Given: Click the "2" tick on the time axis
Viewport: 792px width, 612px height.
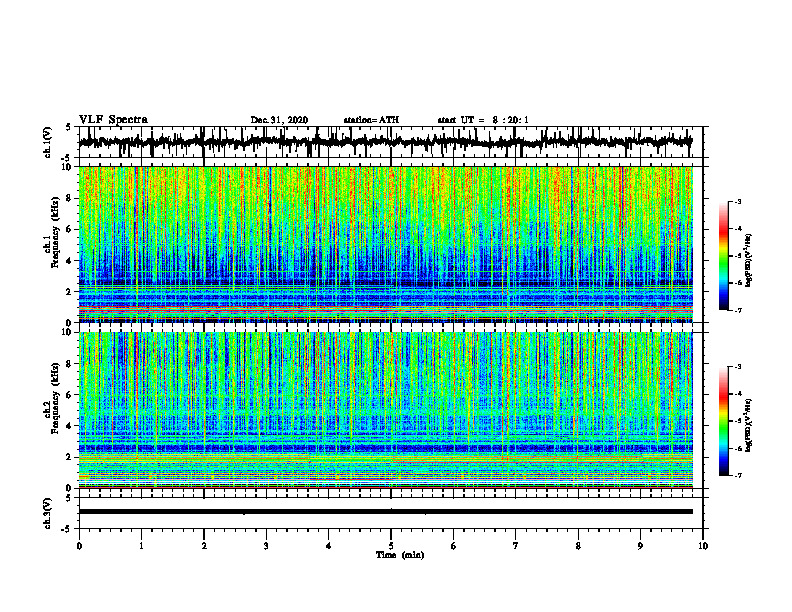Looking at the screenshot, I should tap(204, 546).
